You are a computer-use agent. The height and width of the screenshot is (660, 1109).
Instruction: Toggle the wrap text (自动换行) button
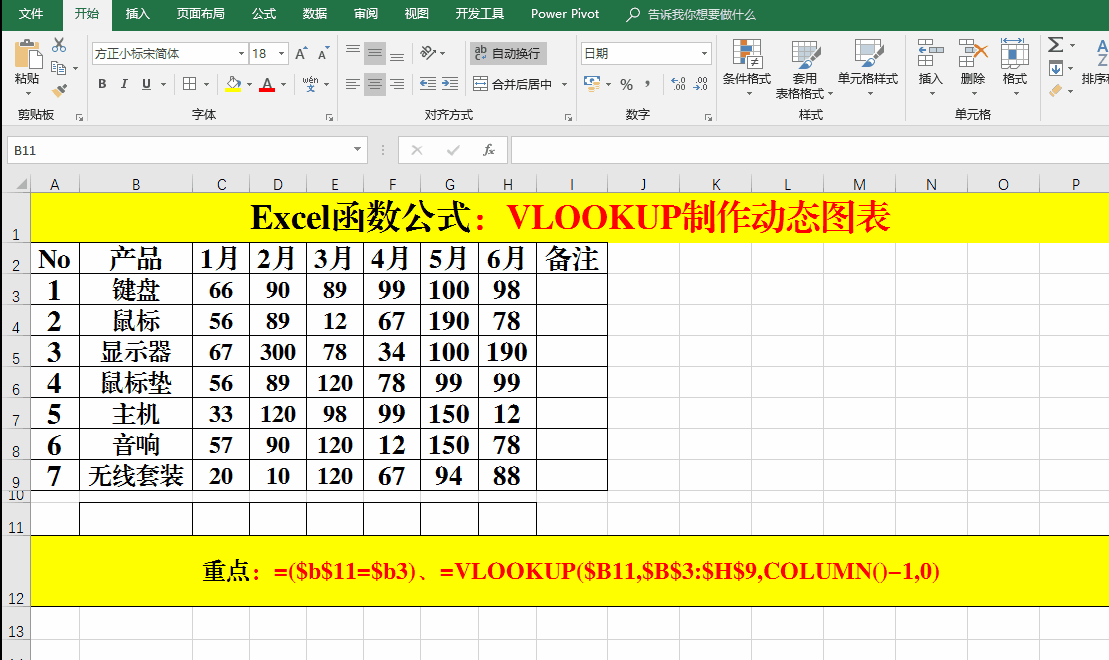[508, 54]
